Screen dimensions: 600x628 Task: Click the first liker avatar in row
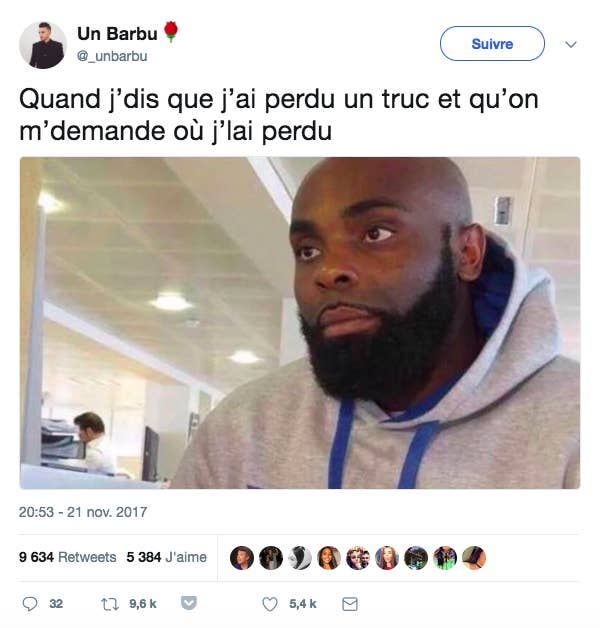[242, 558]
